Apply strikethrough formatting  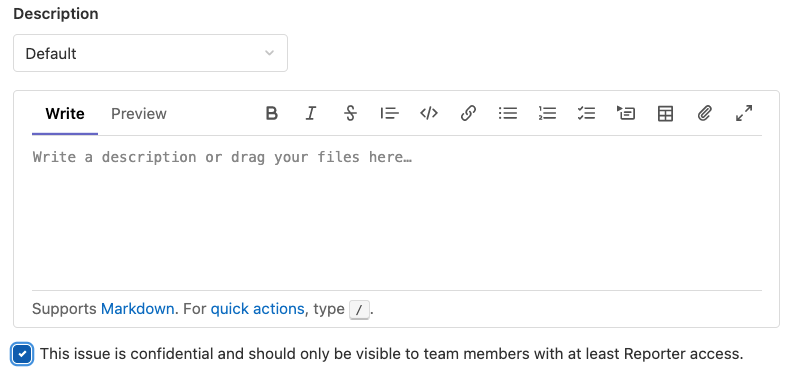click(x=350, y=114)
